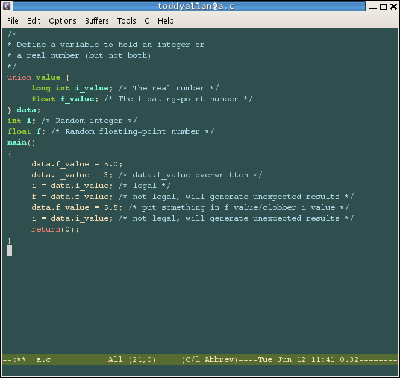400x378 pixels.
Task: Open the File menu
Action: click(x=13, y=21)
